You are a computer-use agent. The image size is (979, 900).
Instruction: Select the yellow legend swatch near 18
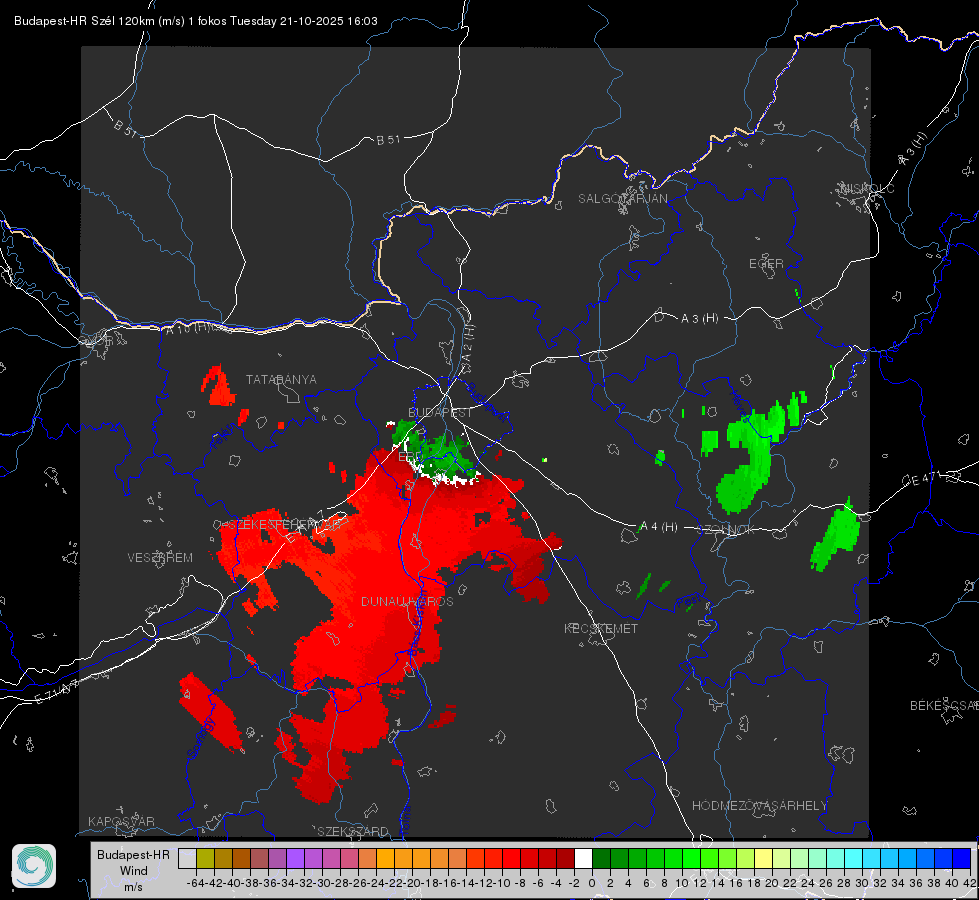click(764, 859)
